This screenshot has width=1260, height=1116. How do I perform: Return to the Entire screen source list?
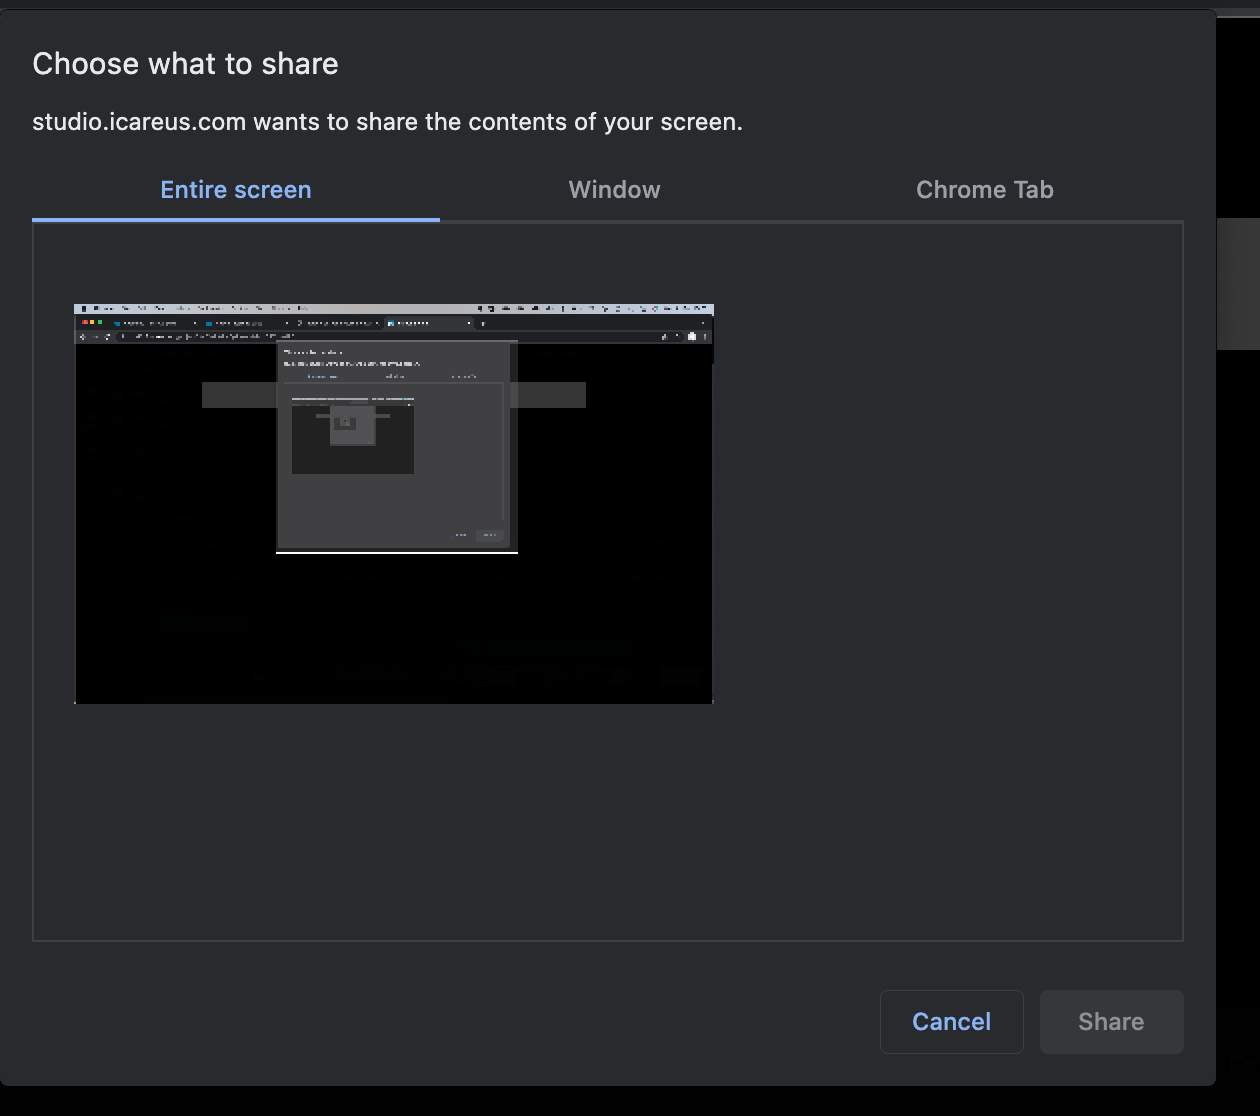tap(236, 190)
